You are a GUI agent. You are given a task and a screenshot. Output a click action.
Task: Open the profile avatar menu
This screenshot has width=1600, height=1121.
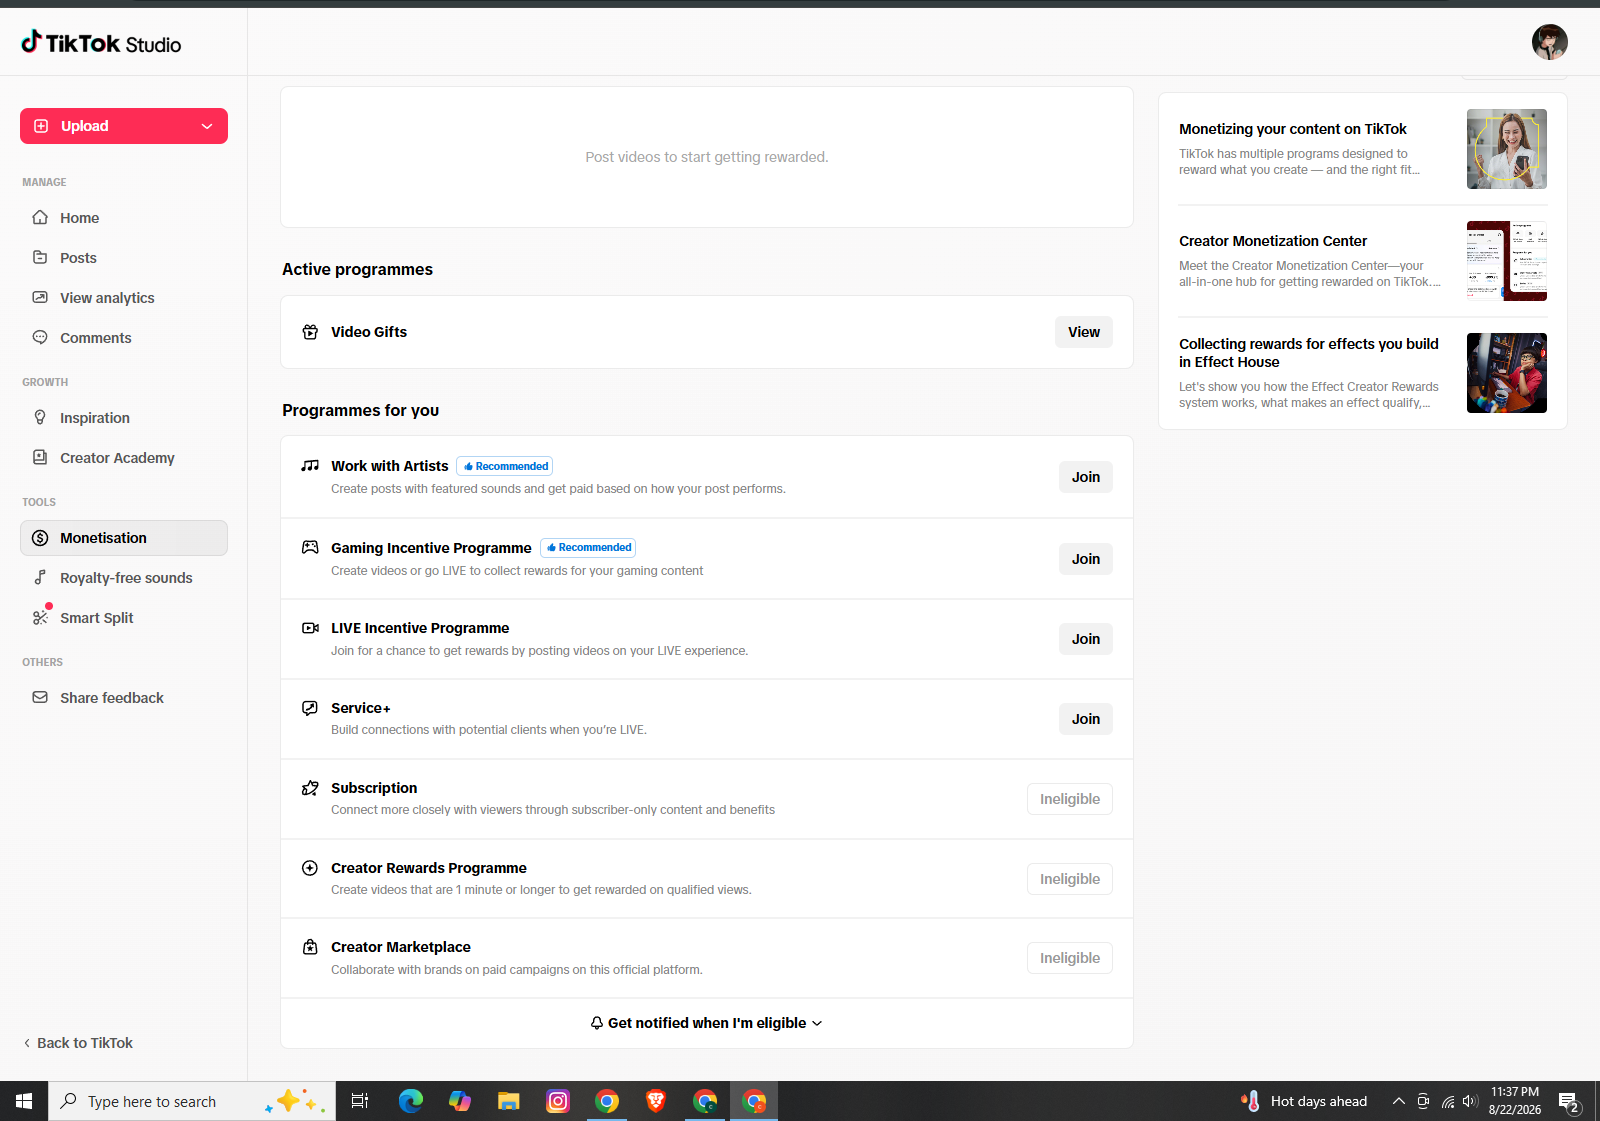coord(1549,42)
